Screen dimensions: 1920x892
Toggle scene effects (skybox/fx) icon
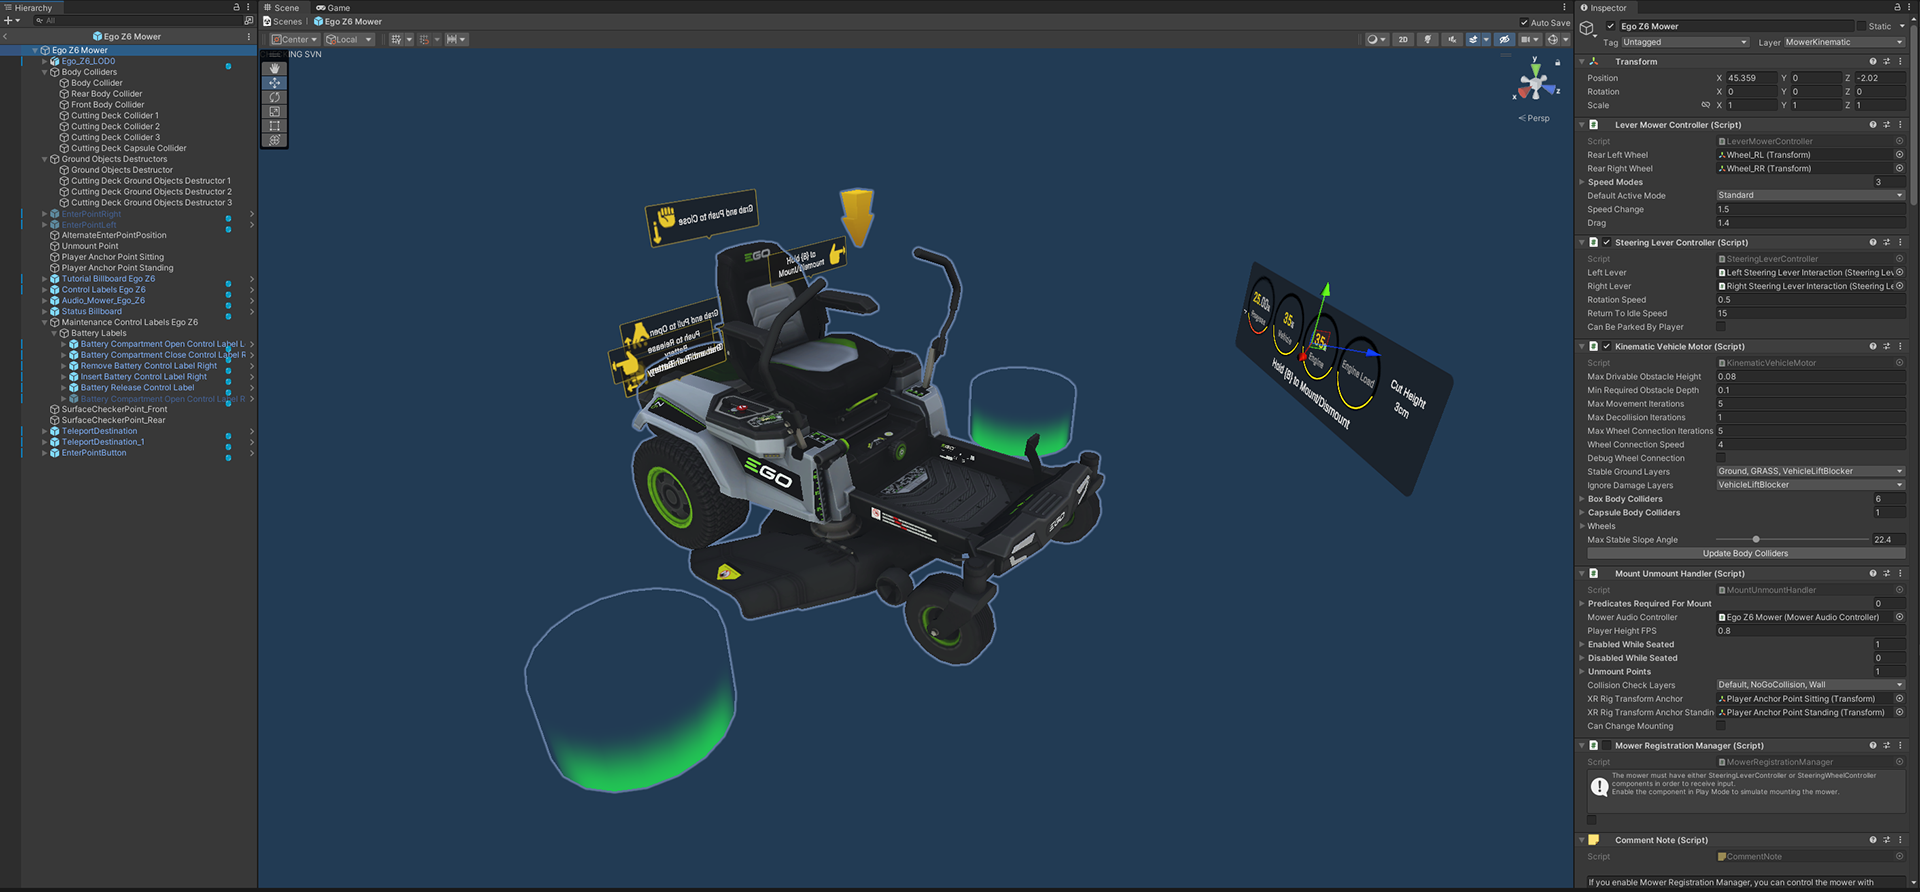pyautogui.click(x=1473, y=40)
